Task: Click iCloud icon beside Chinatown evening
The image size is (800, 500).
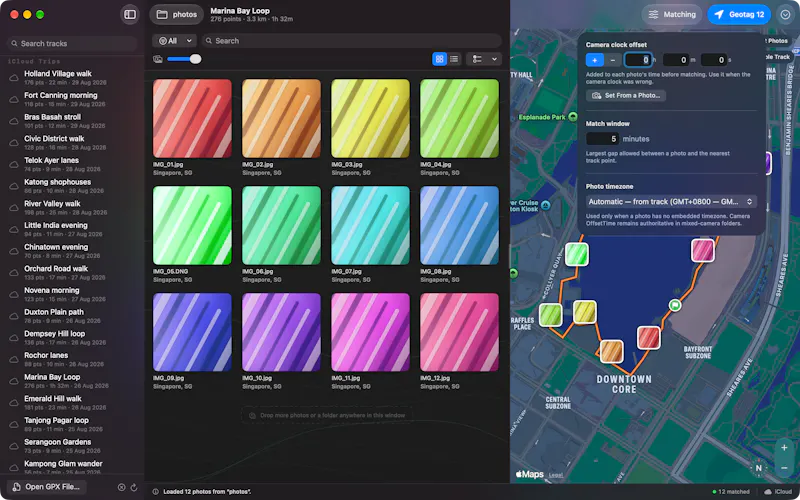Action: 14,251
